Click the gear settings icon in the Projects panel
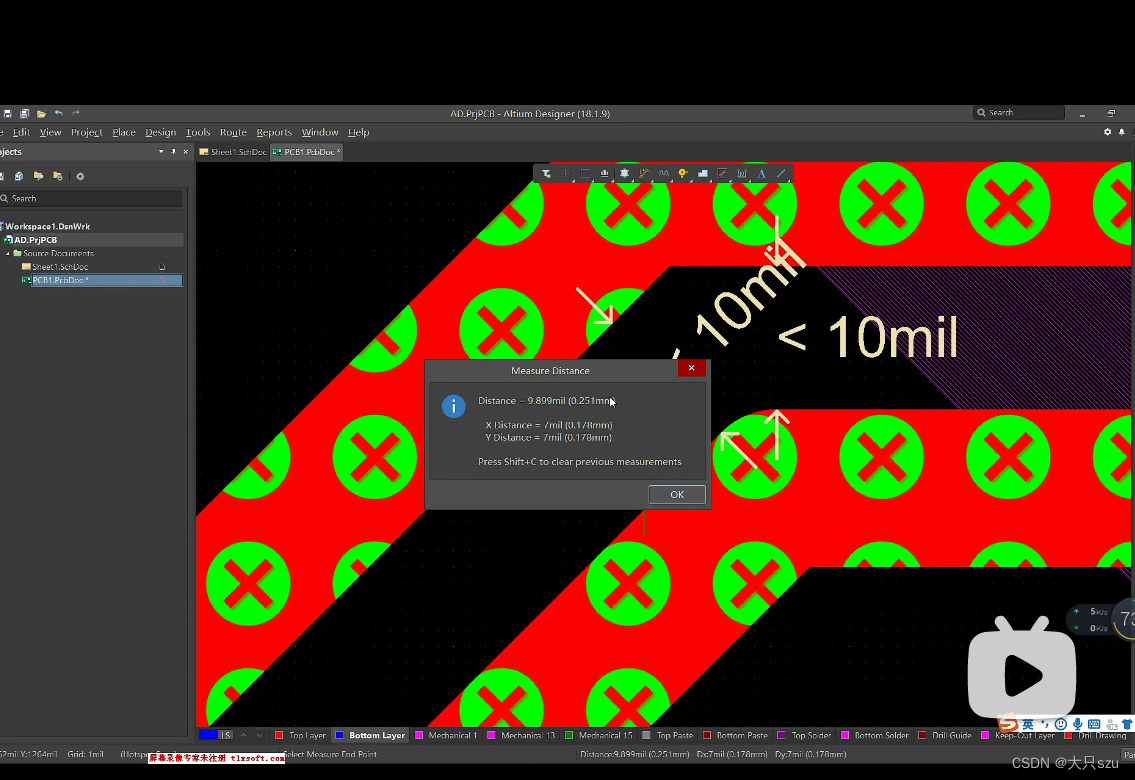 [x=80, y=176]
